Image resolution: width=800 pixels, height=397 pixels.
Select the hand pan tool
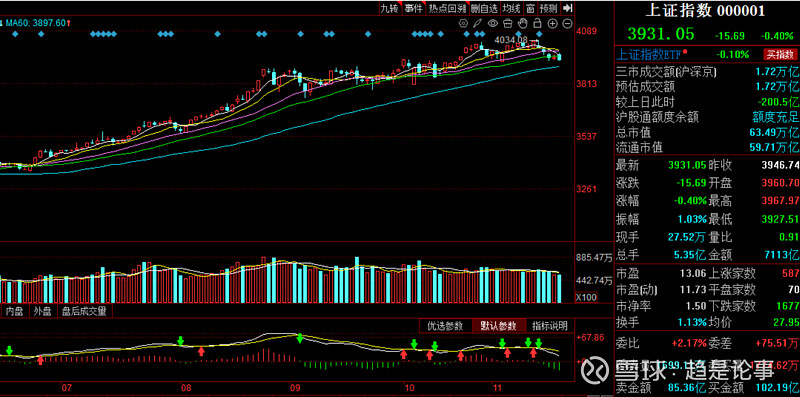522,23
